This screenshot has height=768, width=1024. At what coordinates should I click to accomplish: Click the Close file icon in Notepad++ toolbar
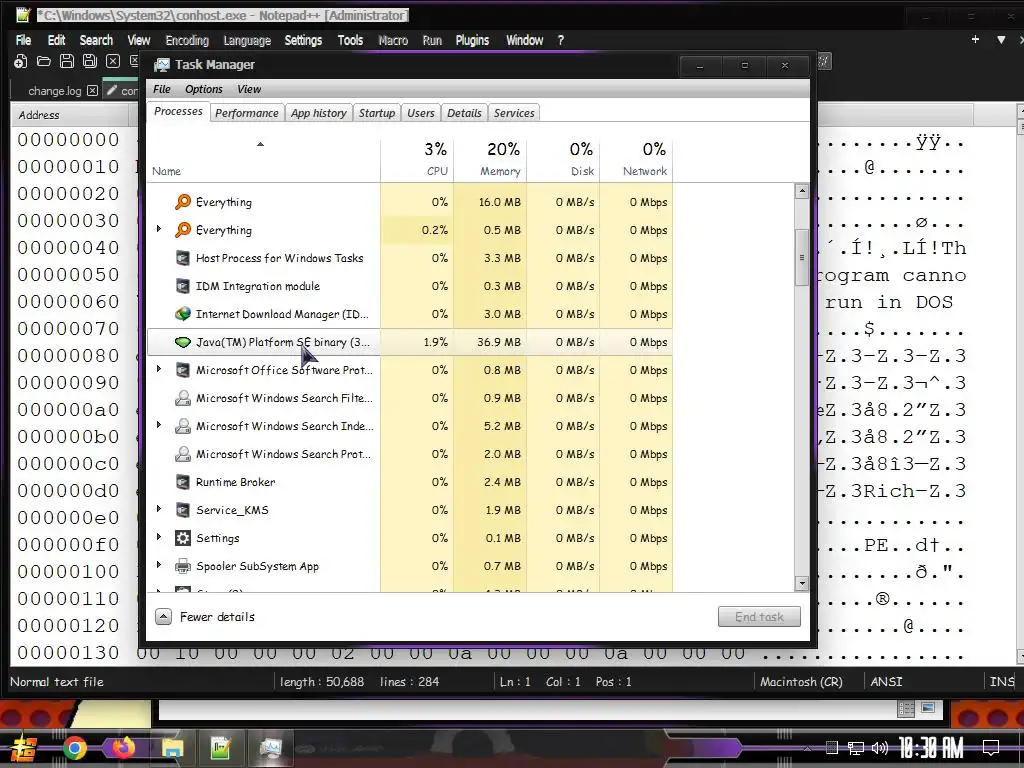point(113,61)
